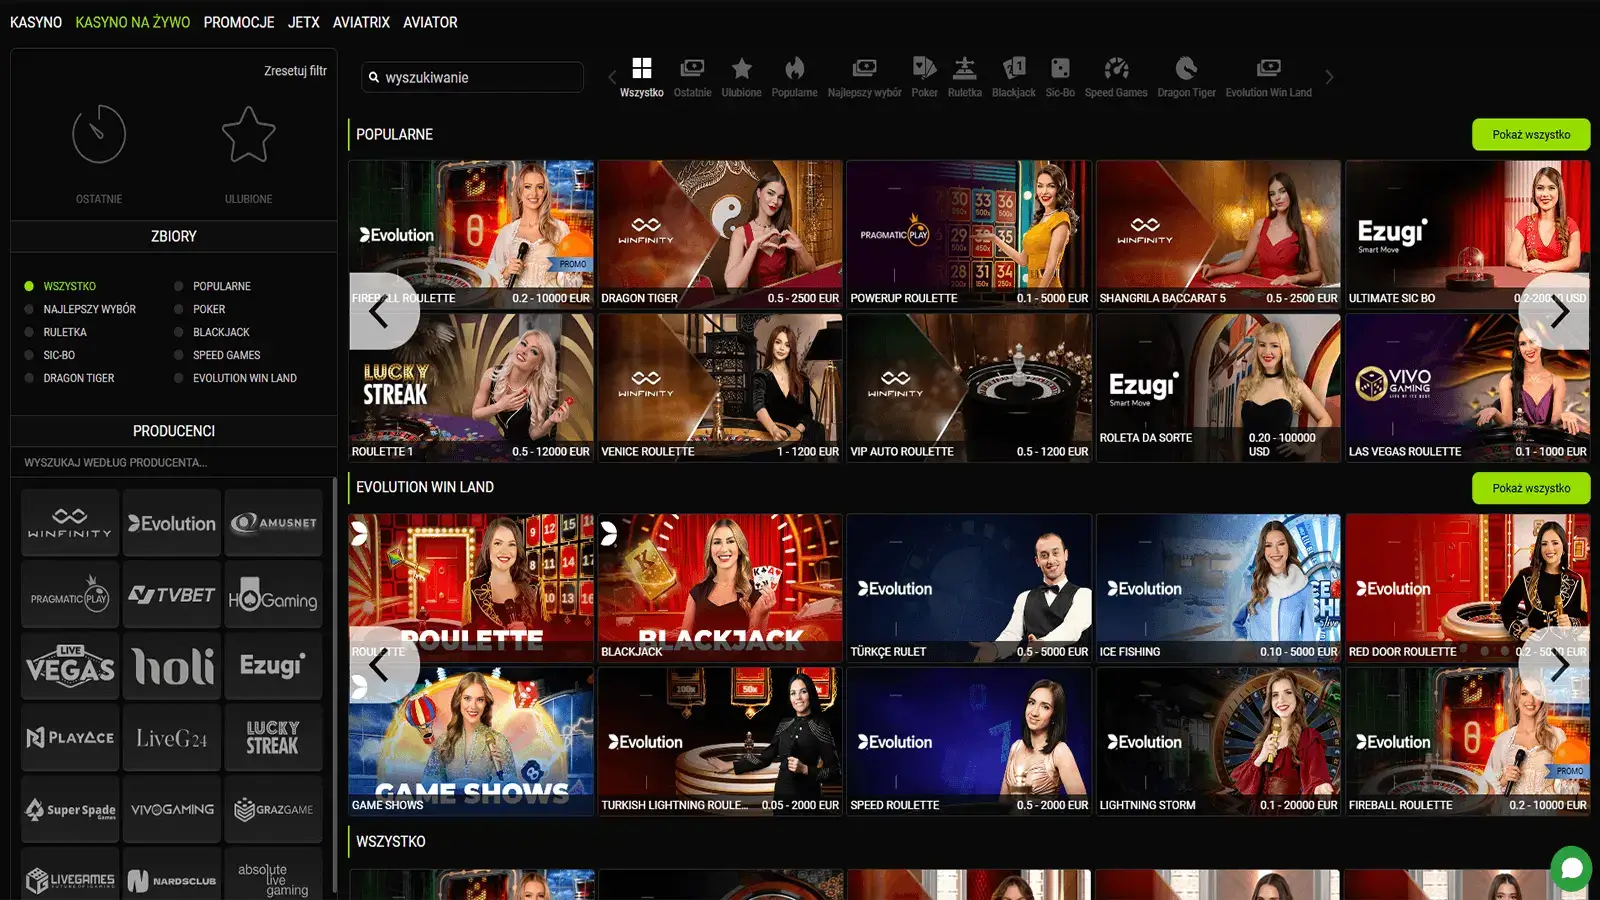Select NAJLEPSZY WYBÓR radio option under Zbiory

click(x=29, y=309)
